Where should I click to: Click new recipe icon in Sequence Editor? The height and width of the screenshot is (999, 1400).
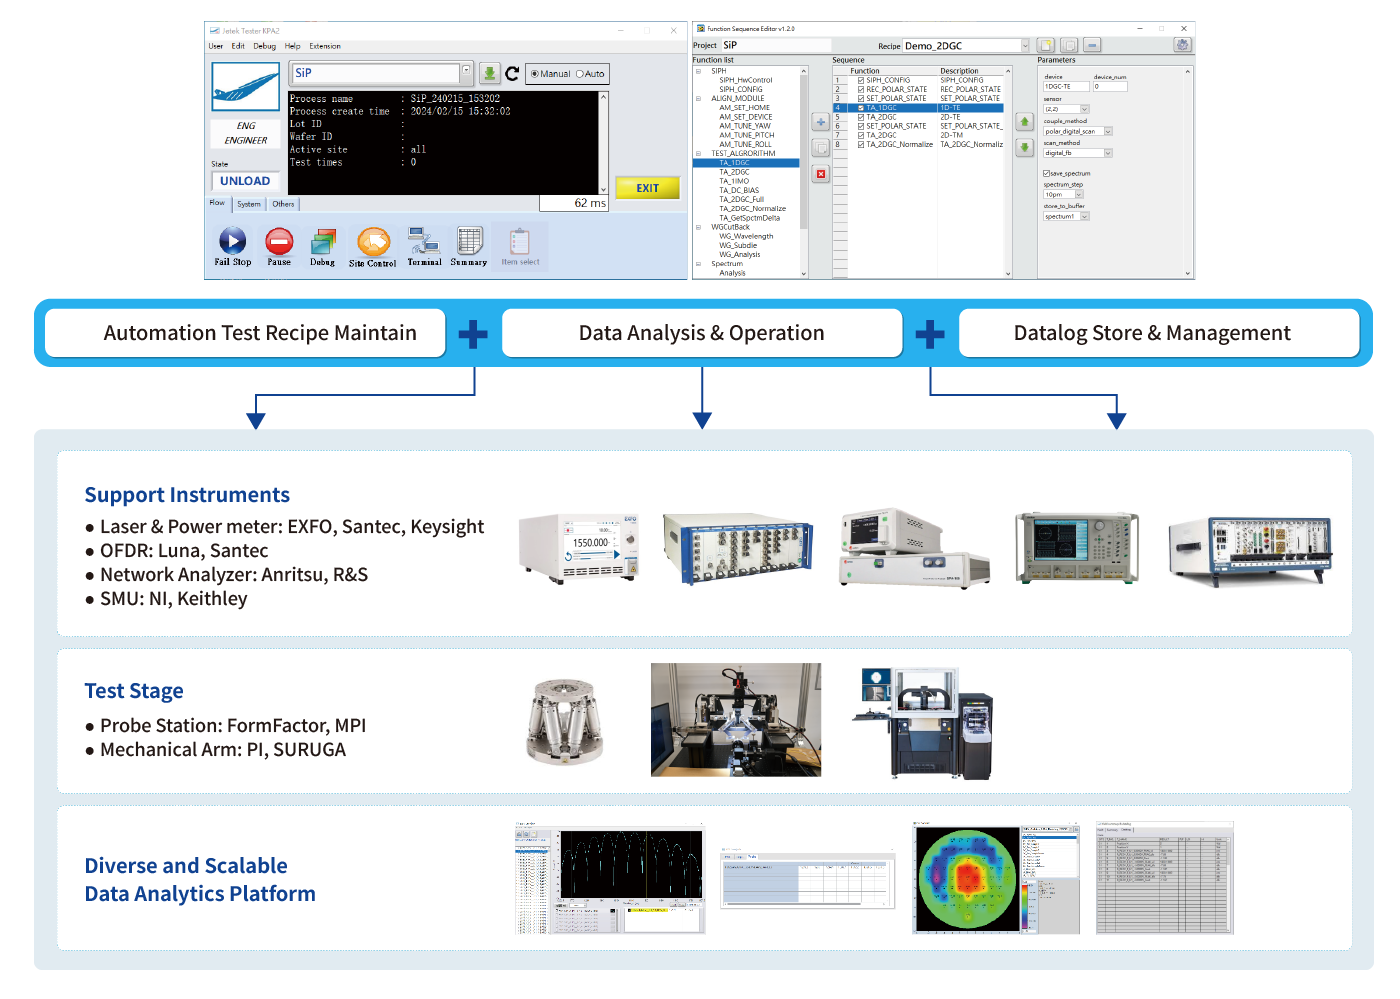click(1046, 45)
